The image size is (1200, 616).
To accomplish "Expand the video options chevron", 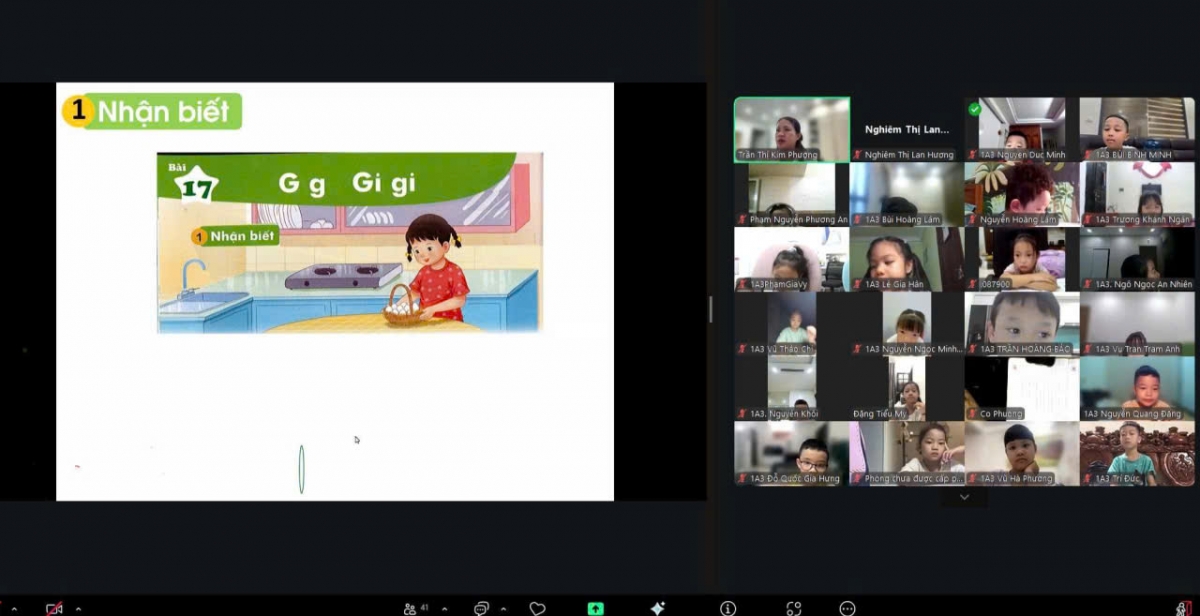I will [78, 608].
